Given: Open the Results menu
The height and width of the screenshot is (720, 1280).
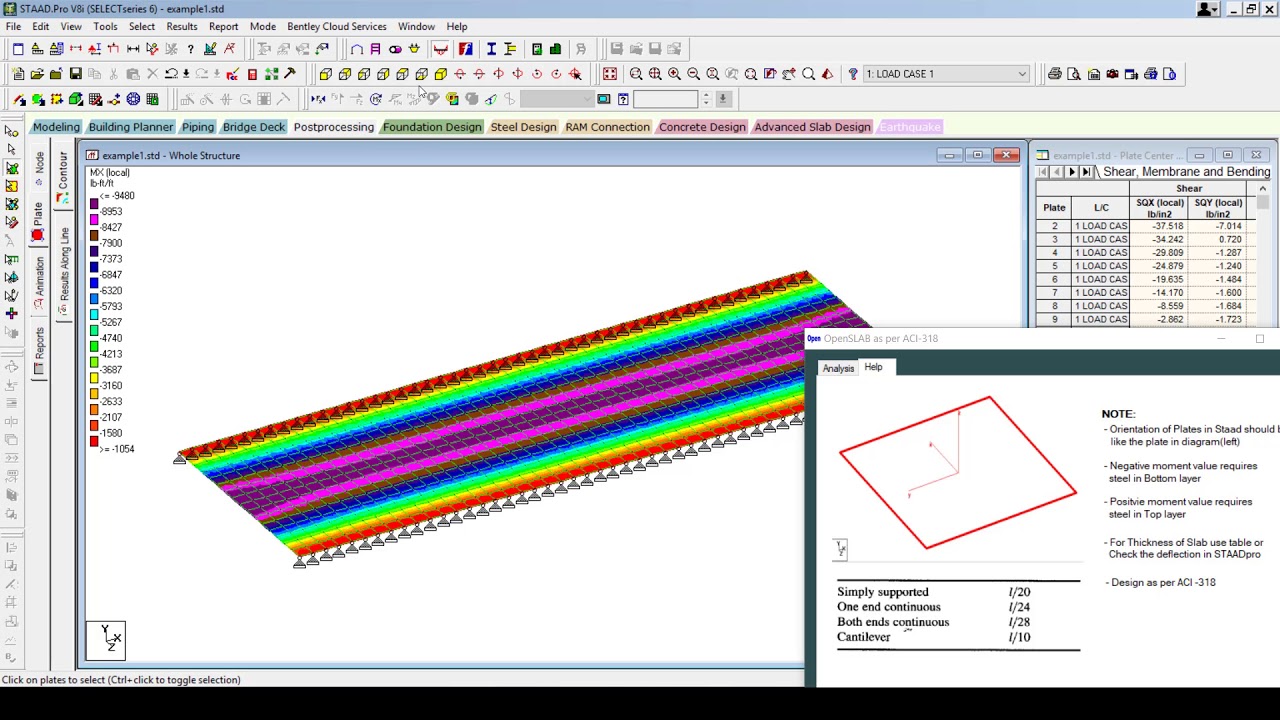Looking at the screenshot, I should pyautogui.click(x=182, y=27).
